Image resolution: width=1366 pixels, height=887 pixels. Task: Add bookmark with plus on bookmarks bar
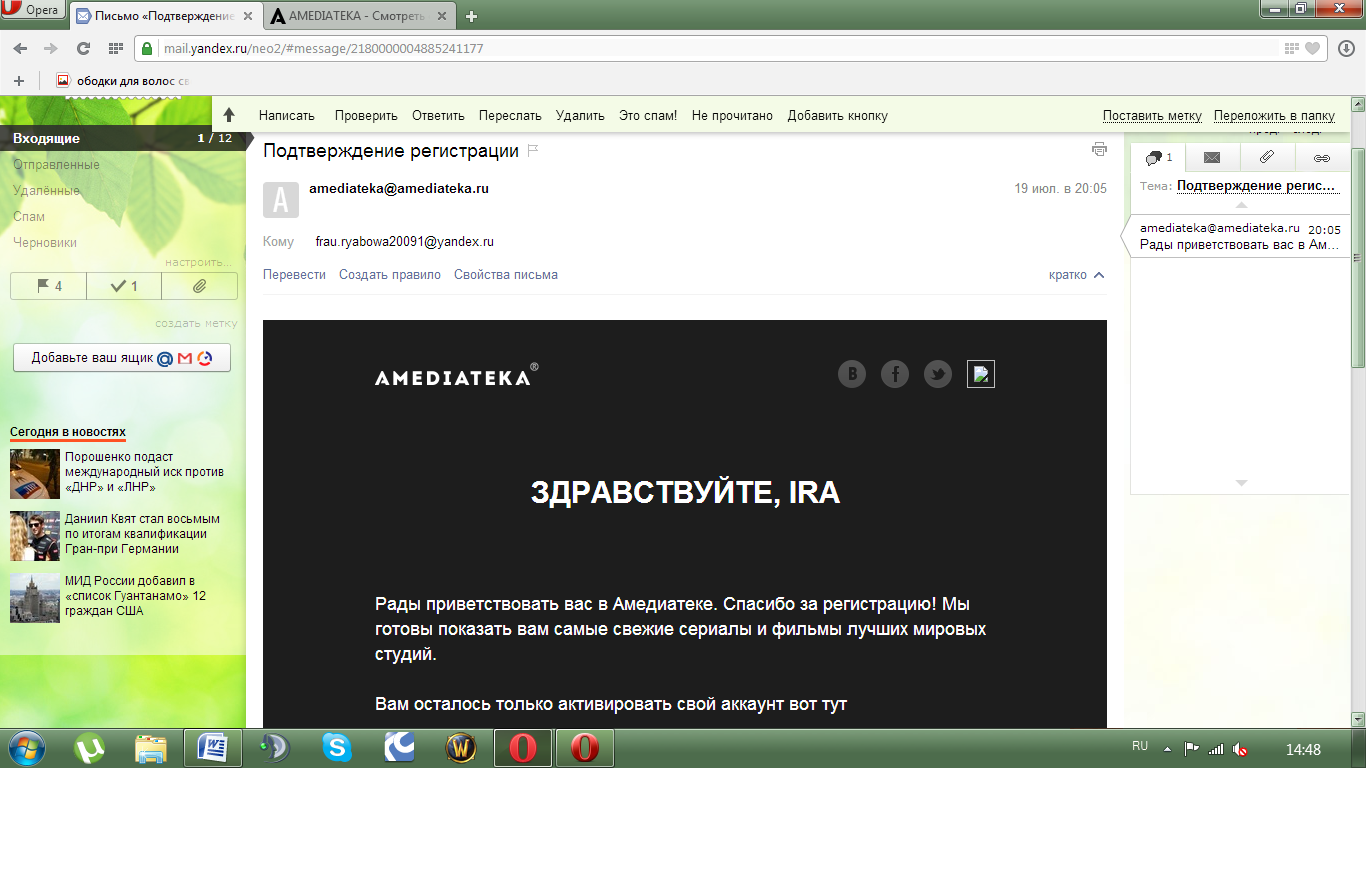[18, 80]
